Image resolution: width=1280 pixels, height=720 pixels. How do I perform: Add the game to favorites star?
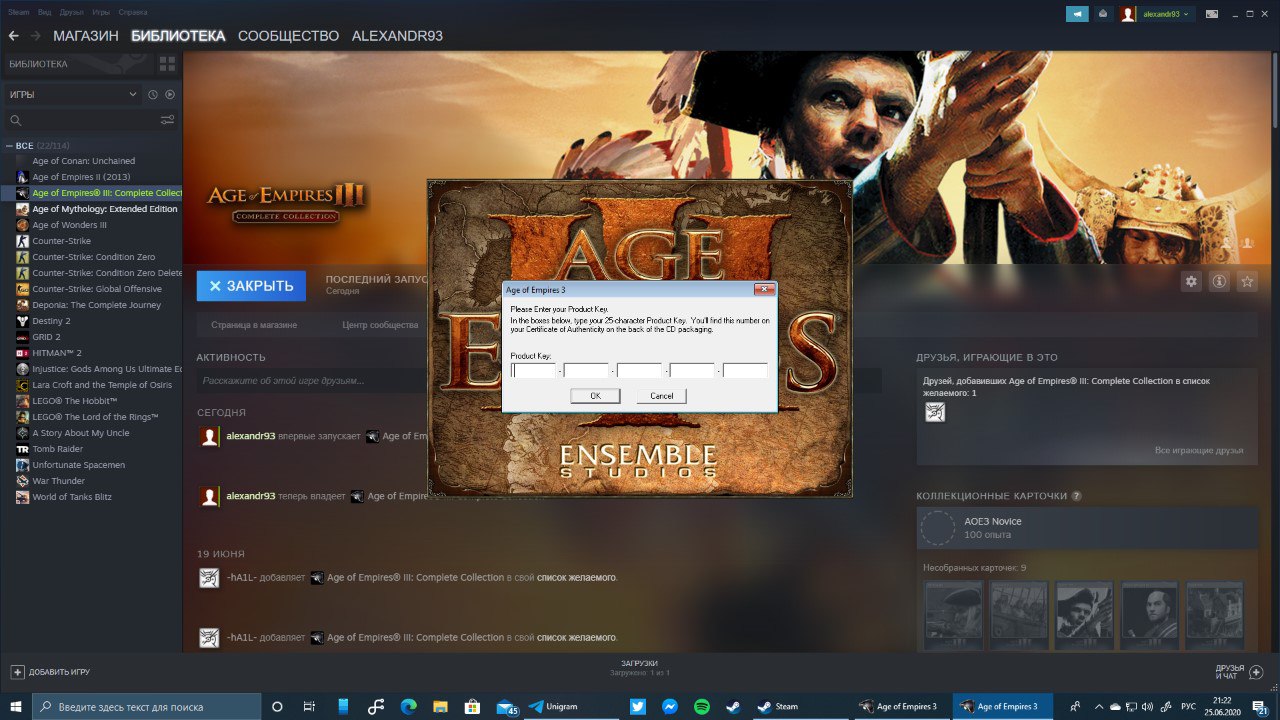click(1247, 282)
